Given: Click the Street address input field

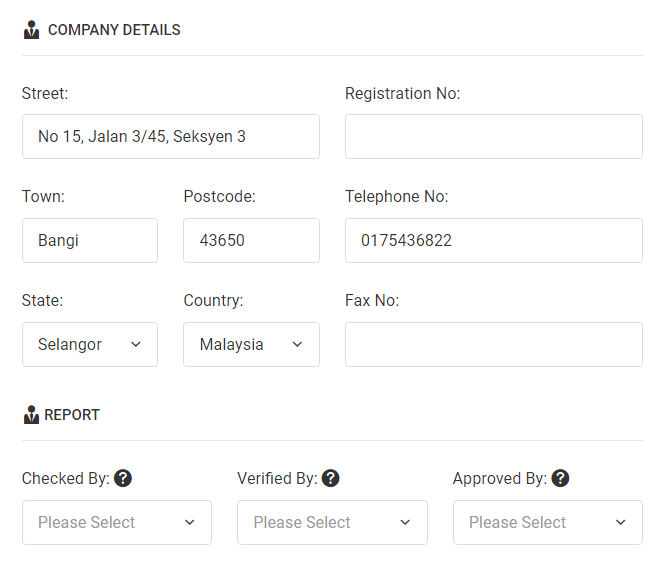Looking at the screenshot, I should tap(171, 136).
